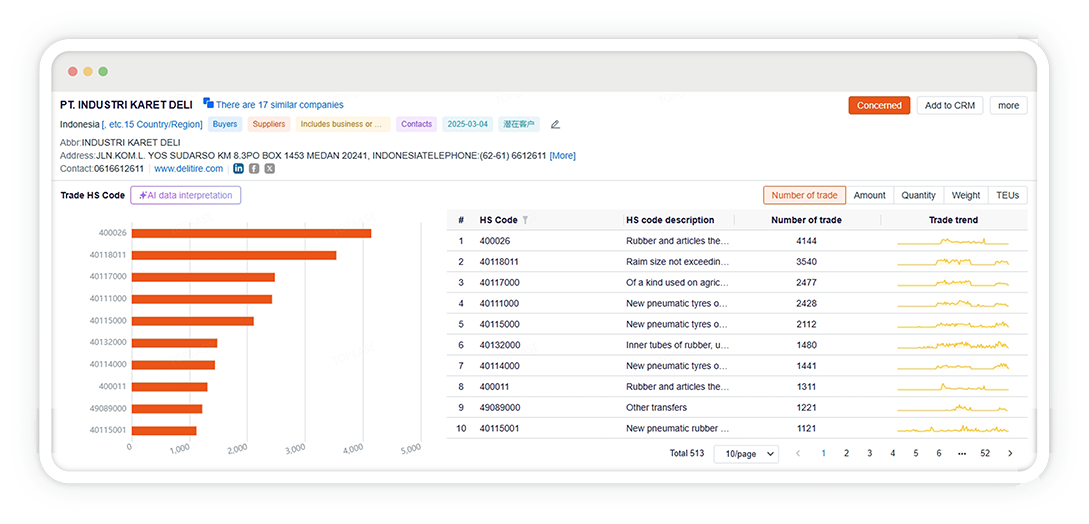This screenshot has width=1089, height=524.
Task: Open the Facebook page icon
Action: [x=254, y=168]
